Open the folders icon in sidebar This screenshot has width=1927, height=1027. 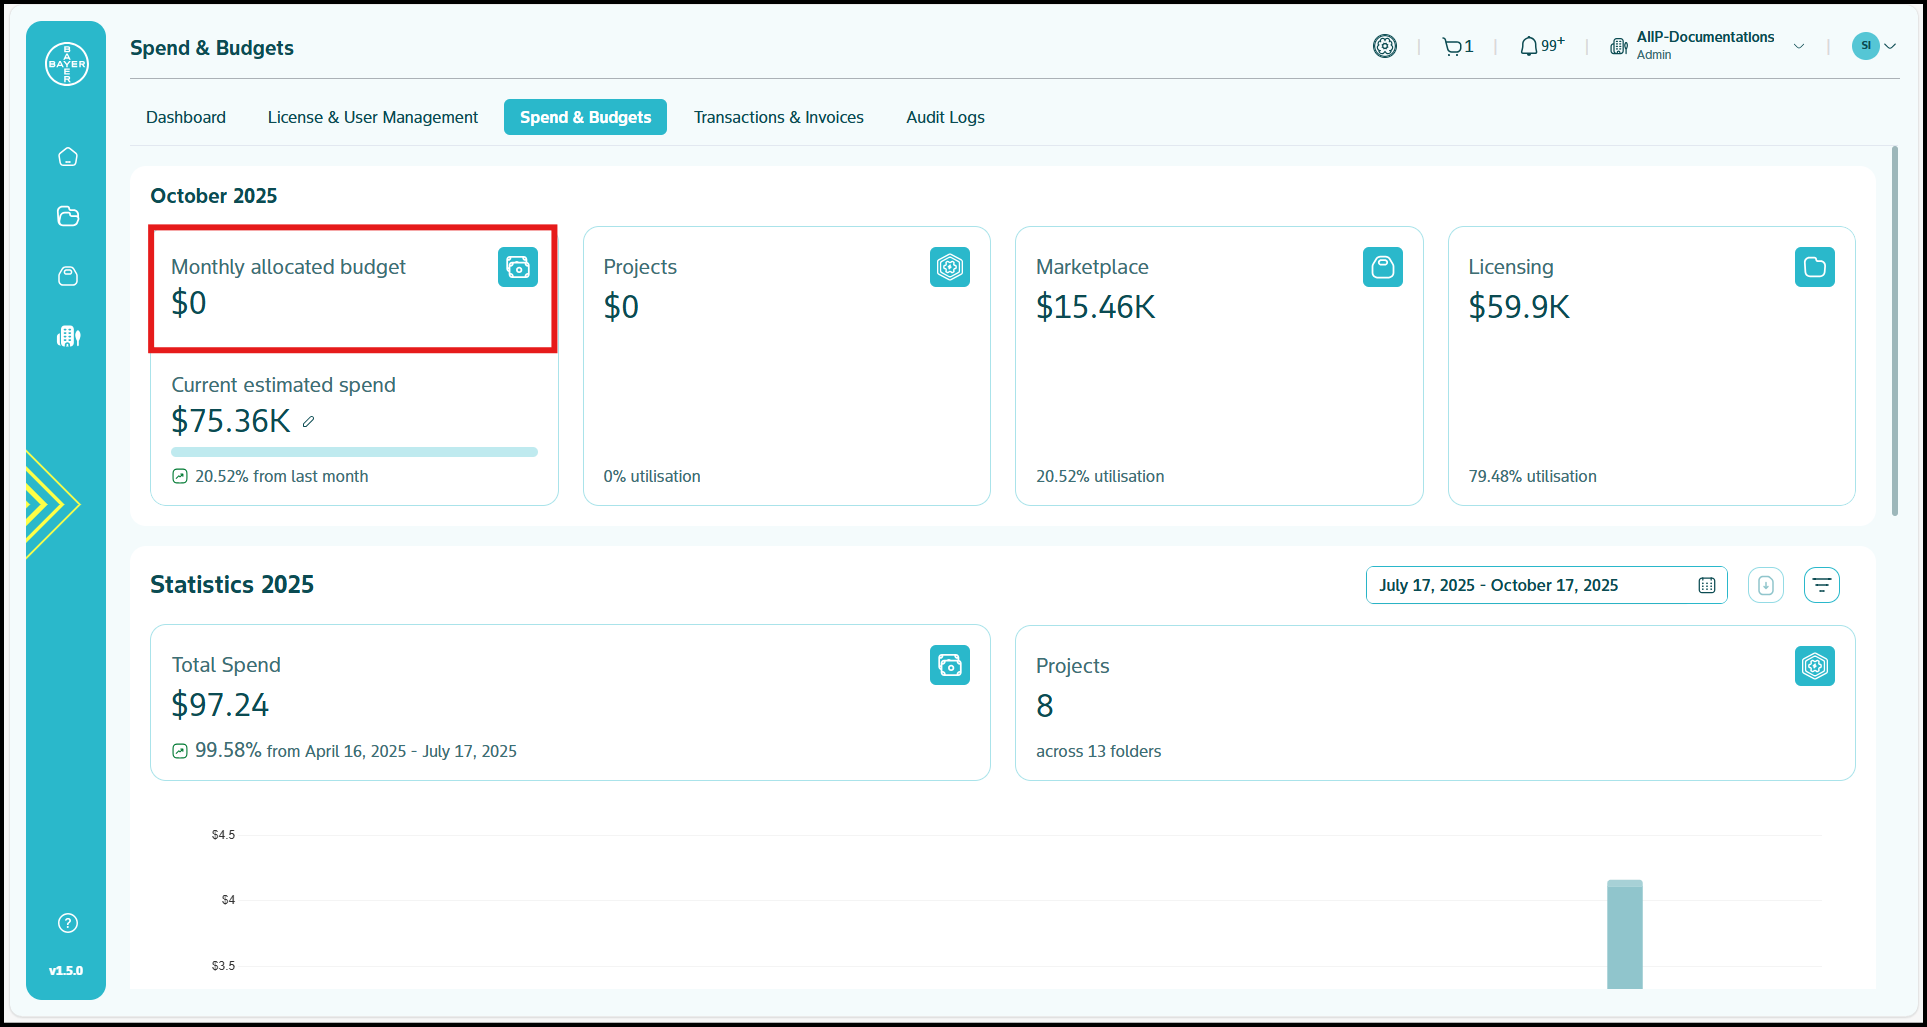68,216
